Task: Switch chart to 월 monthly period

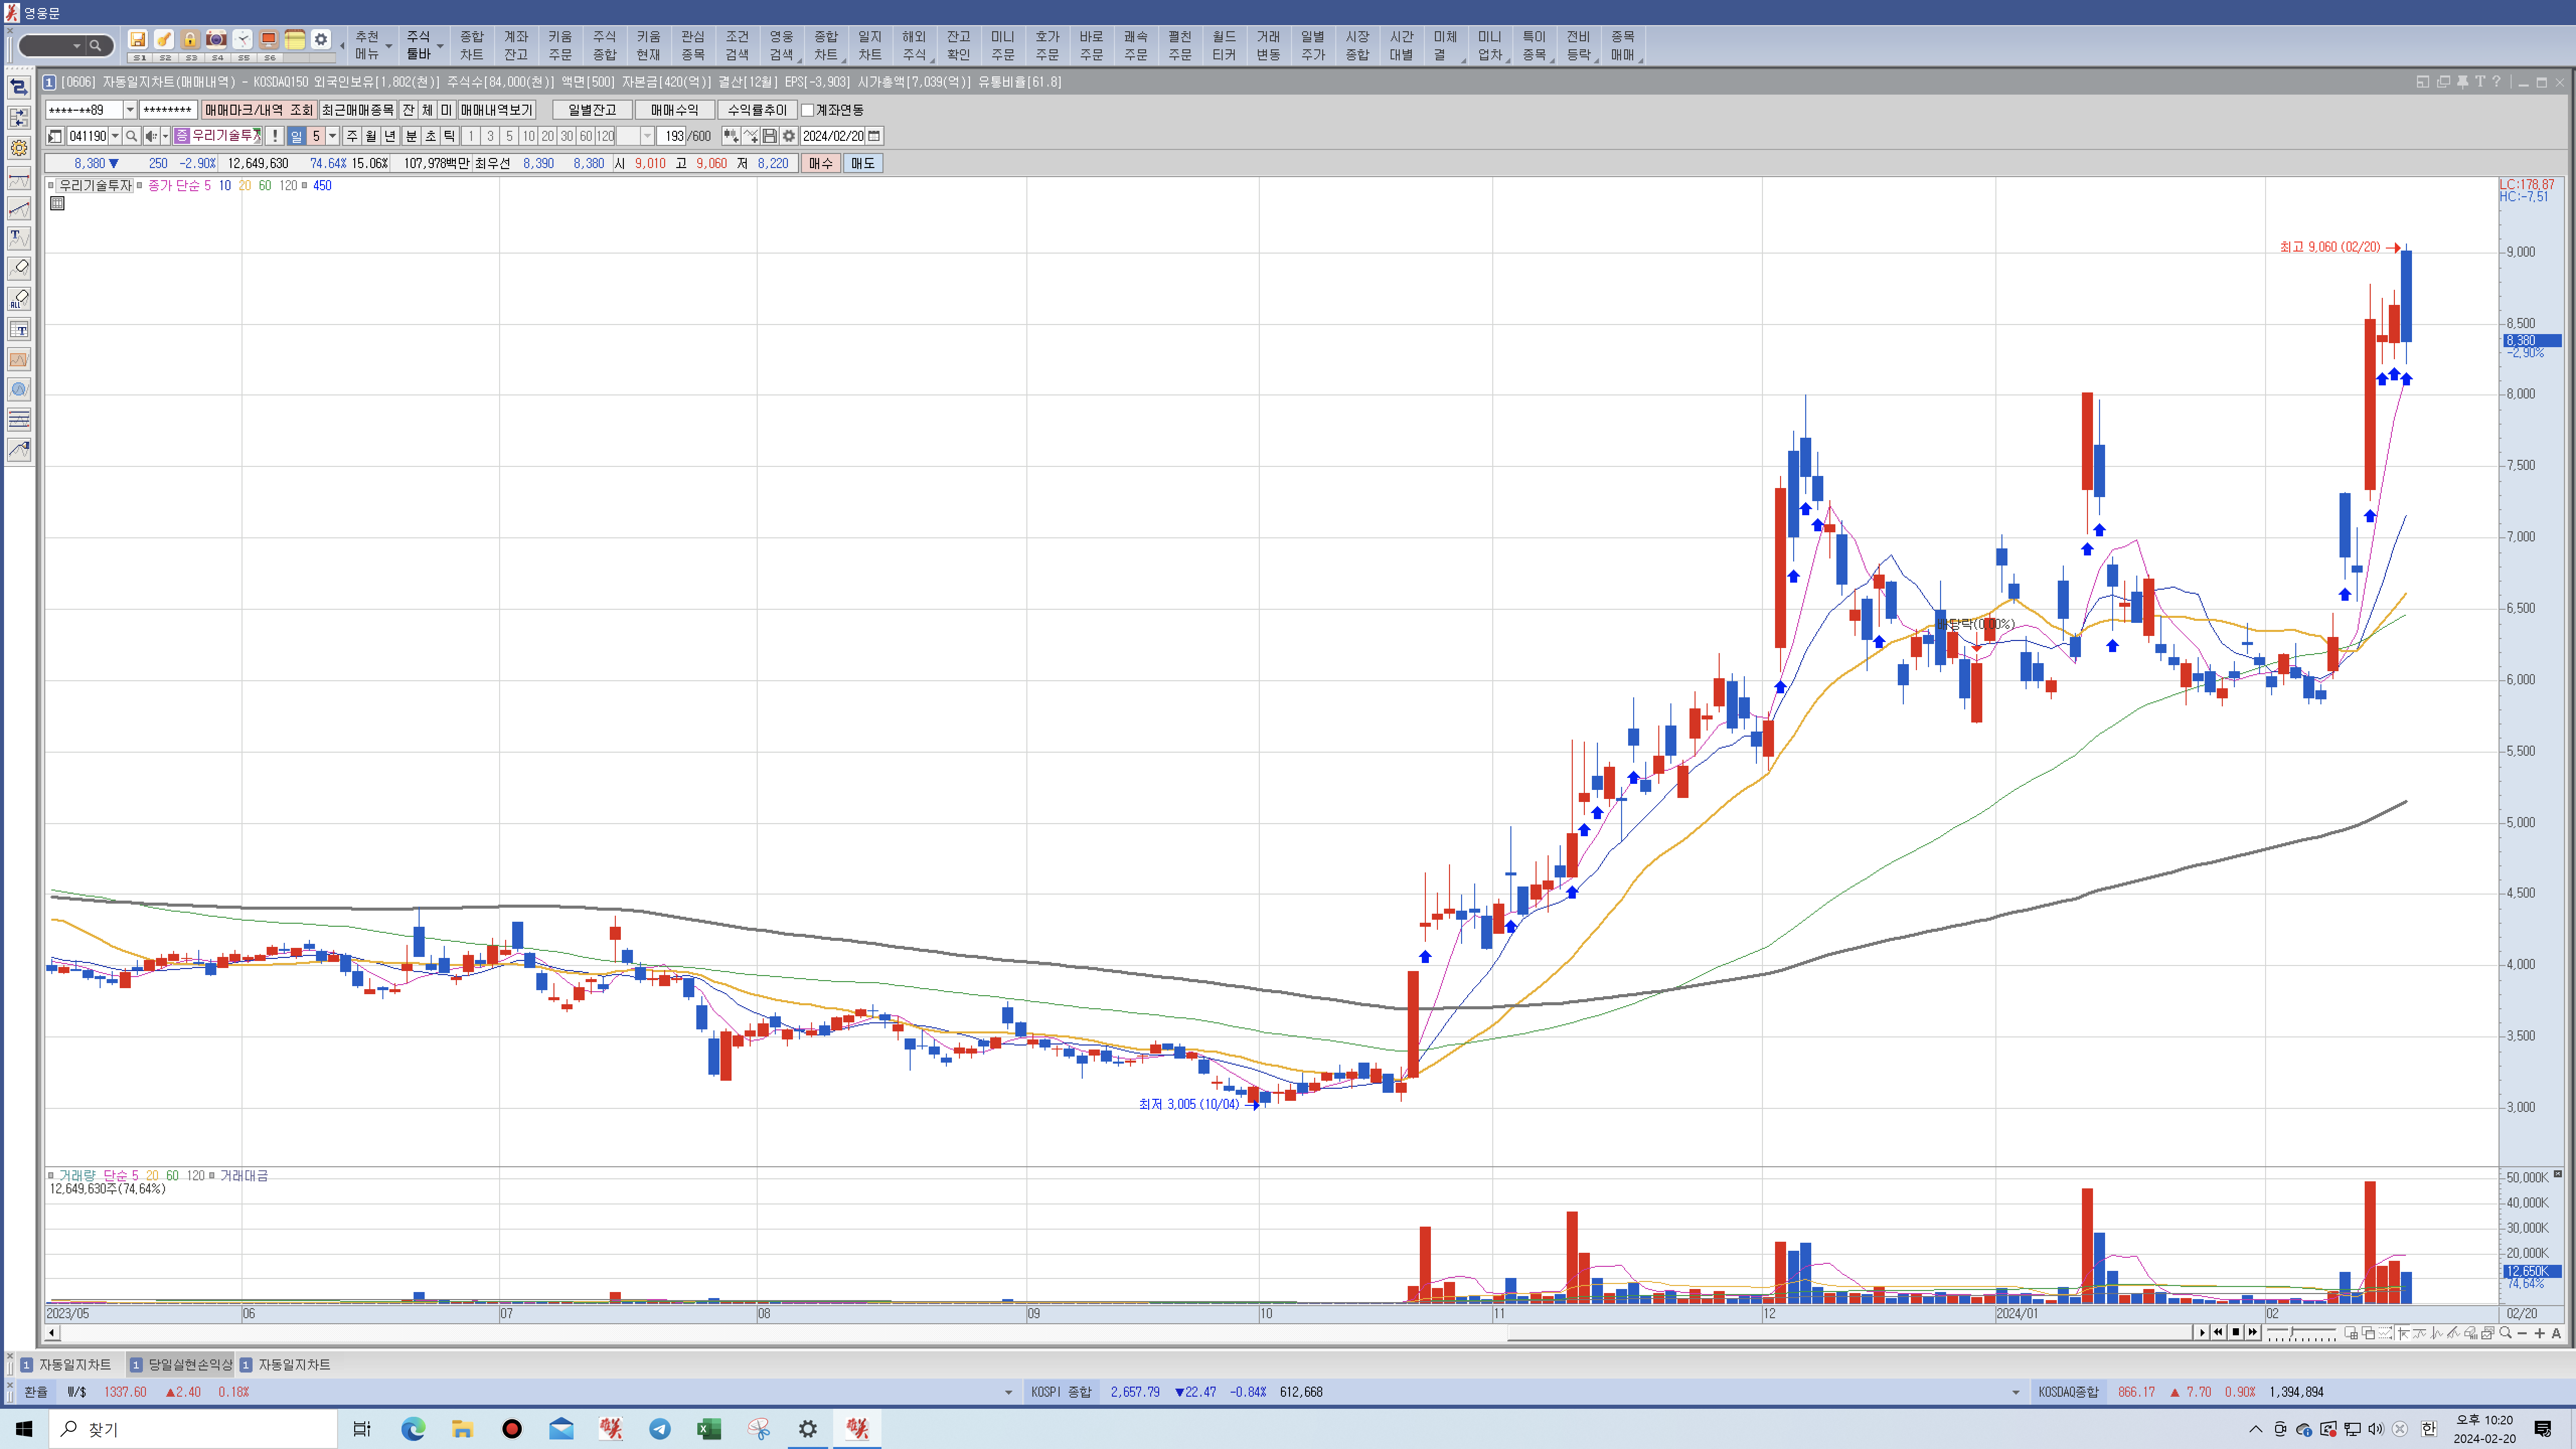Action: pyautogui.click(x=371, y=136)
